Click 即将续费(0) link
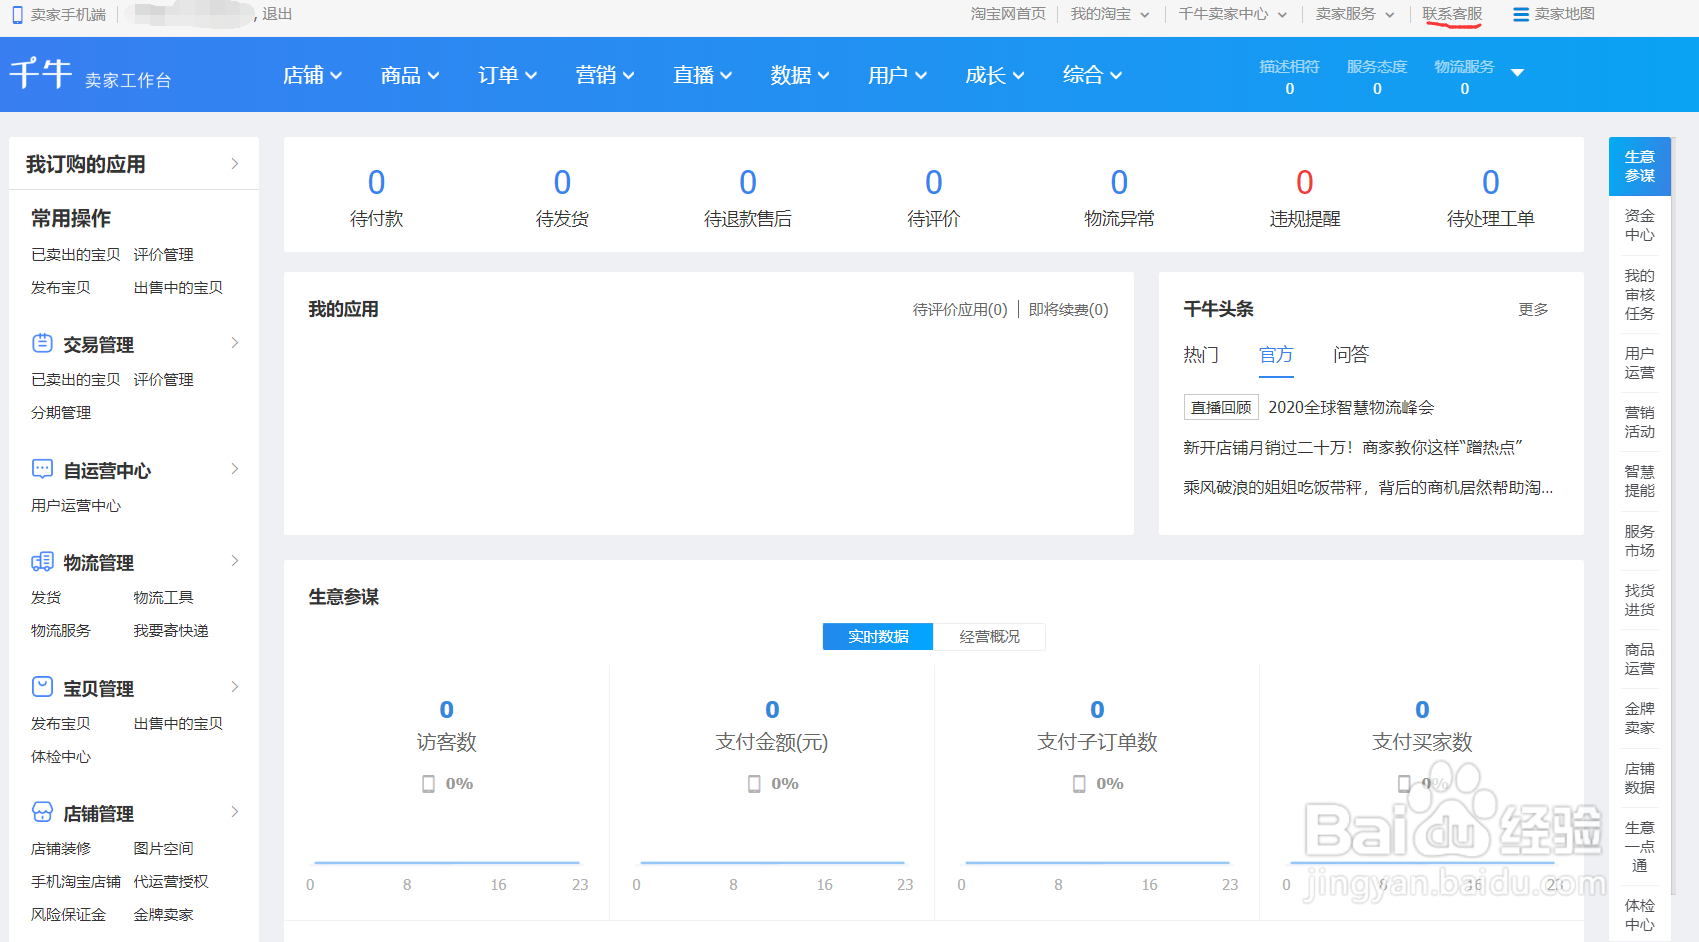The width and height of the screenshot is (1699, 942). (1069, 310)
